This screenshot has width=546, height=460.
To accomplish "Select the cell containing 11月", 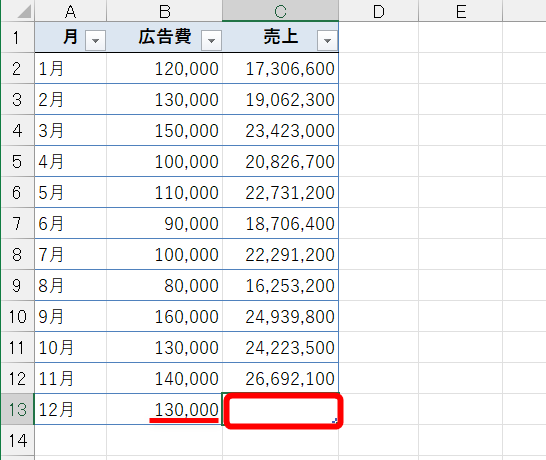I will 71,378.
